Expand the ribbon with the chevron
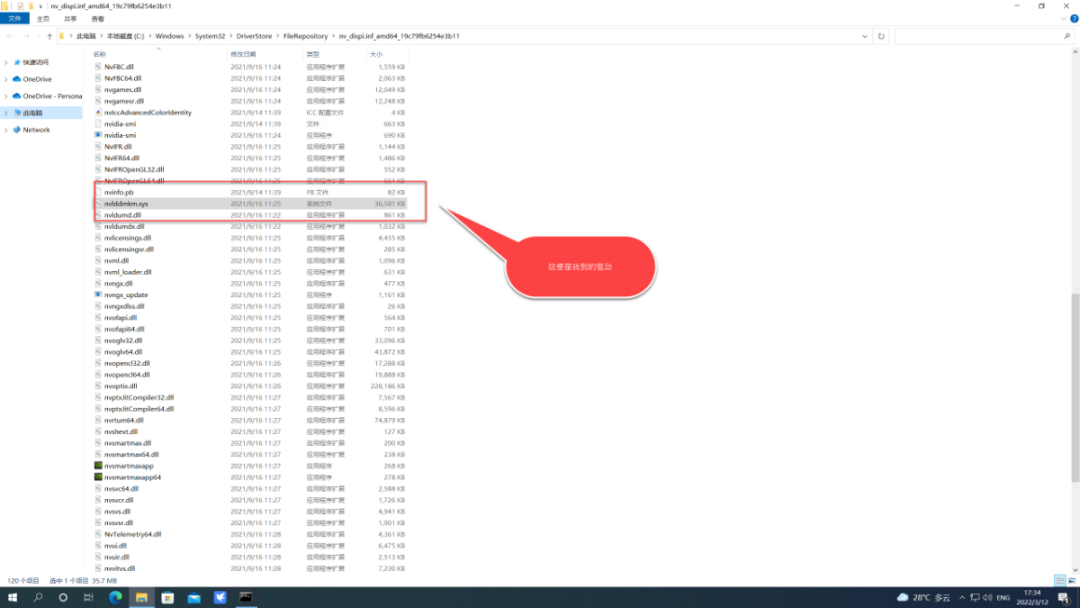1080x608 pixels. 1063,19
